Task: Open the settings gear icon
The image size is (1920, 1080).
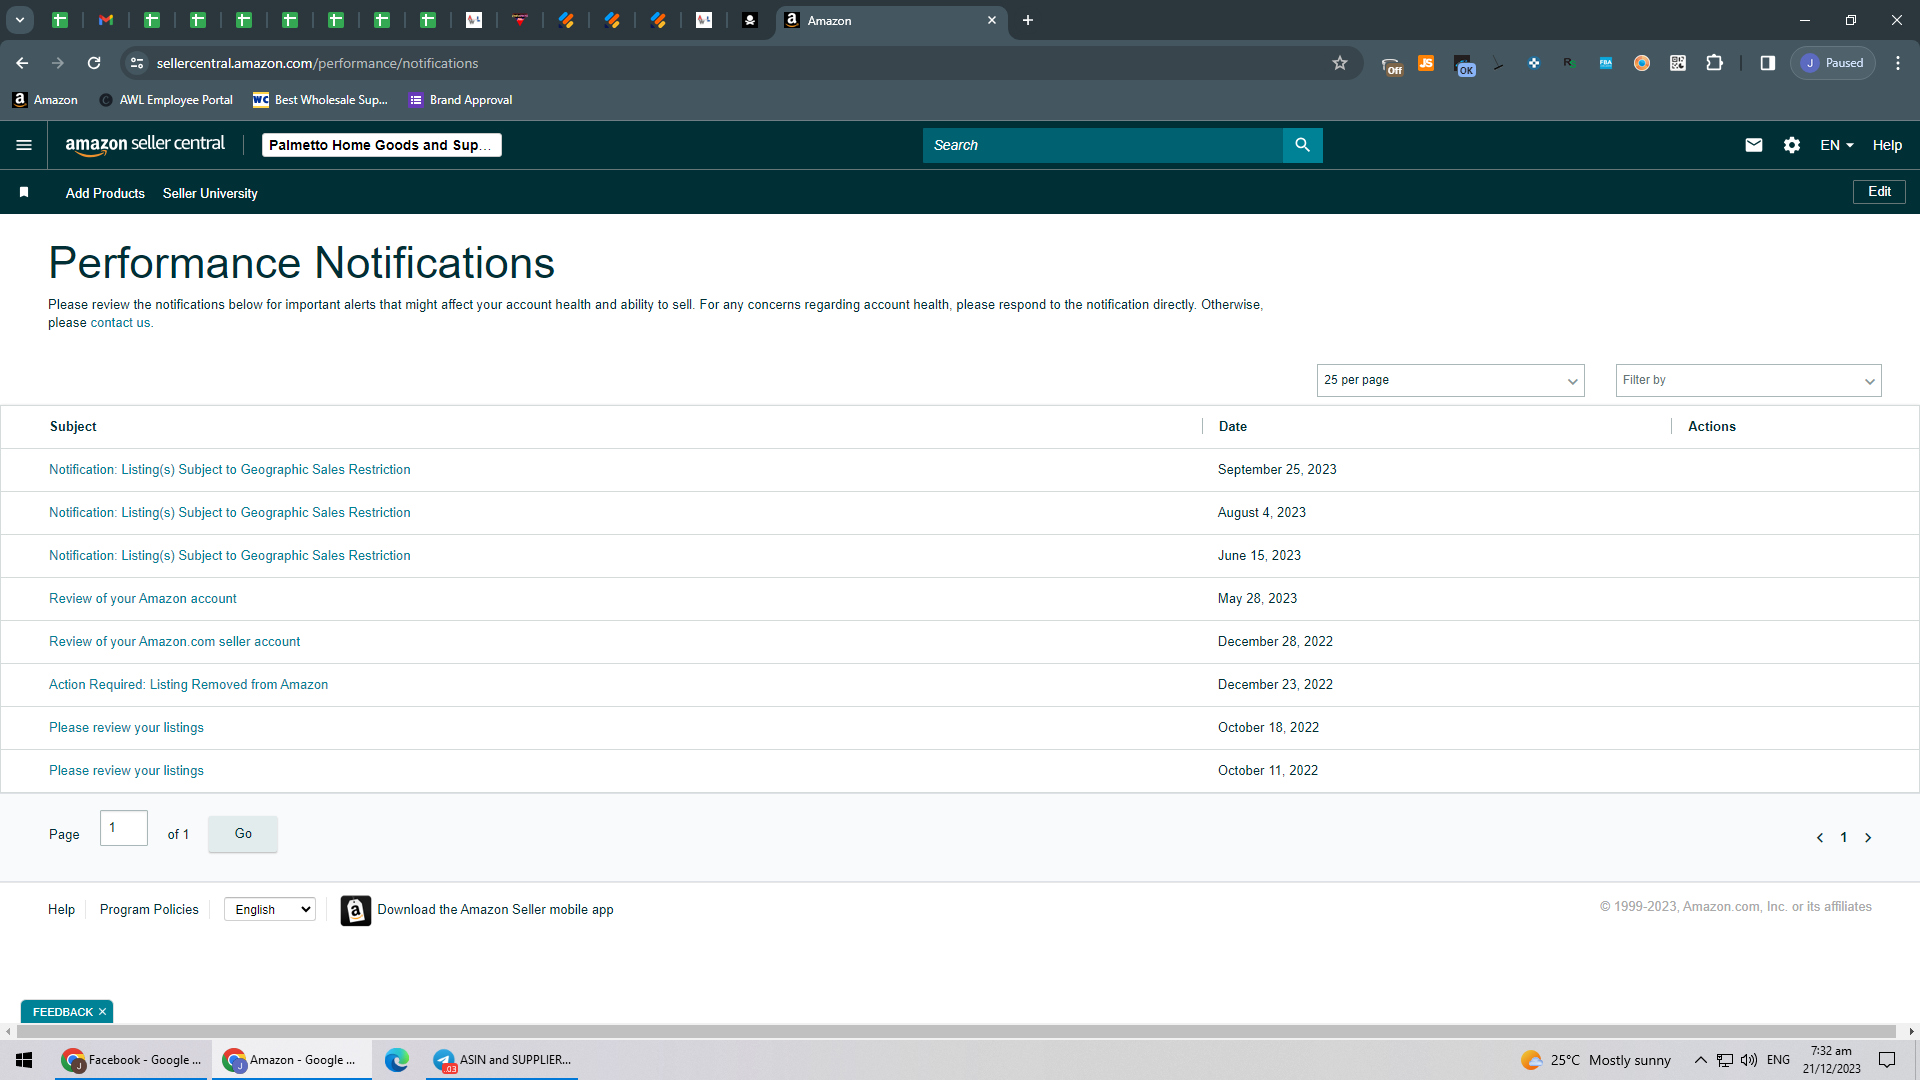Action: coord(1792,145)
